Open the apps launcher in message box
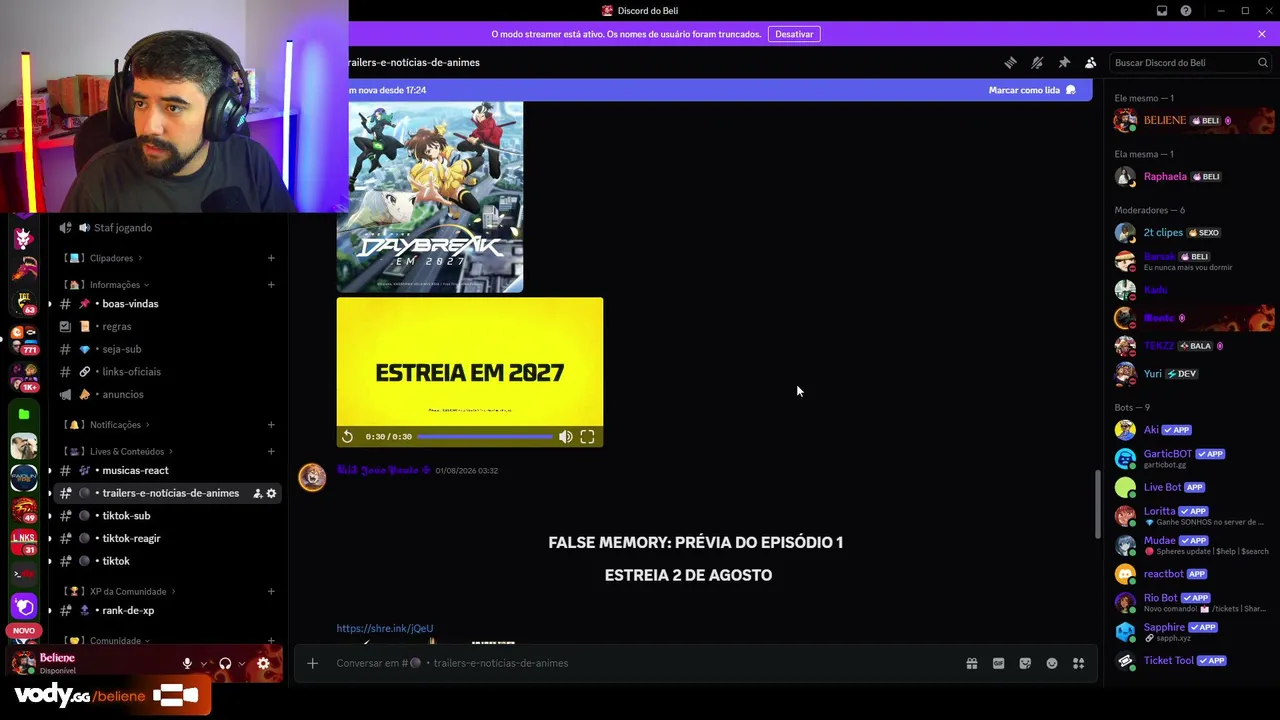Viewport: 1280px width, 720px height. click(1079, 663)
